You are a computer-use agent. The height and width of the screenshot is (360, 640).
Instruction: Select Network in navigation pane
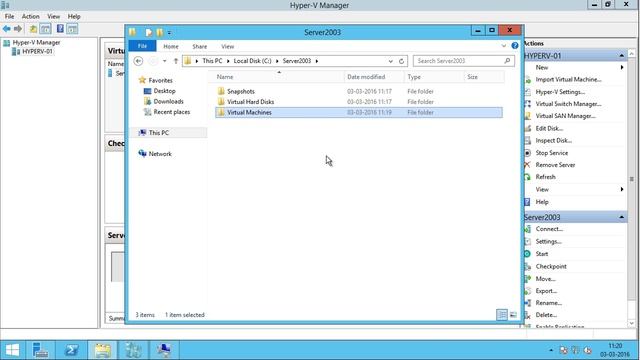pyautogui.click(x=160, y=154)
